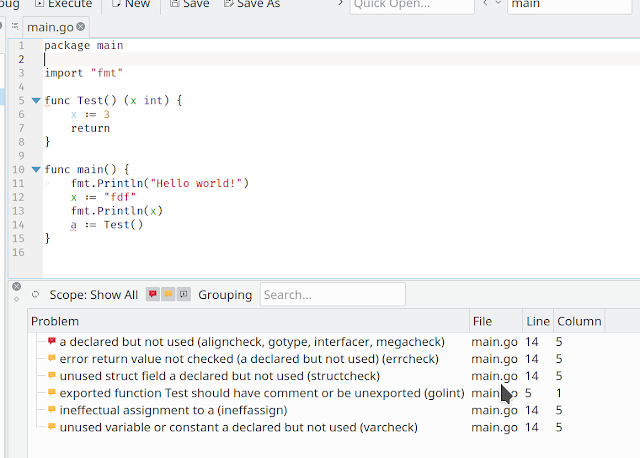
Task: Click line number 14 in the gutter
Action: [18, 225]
